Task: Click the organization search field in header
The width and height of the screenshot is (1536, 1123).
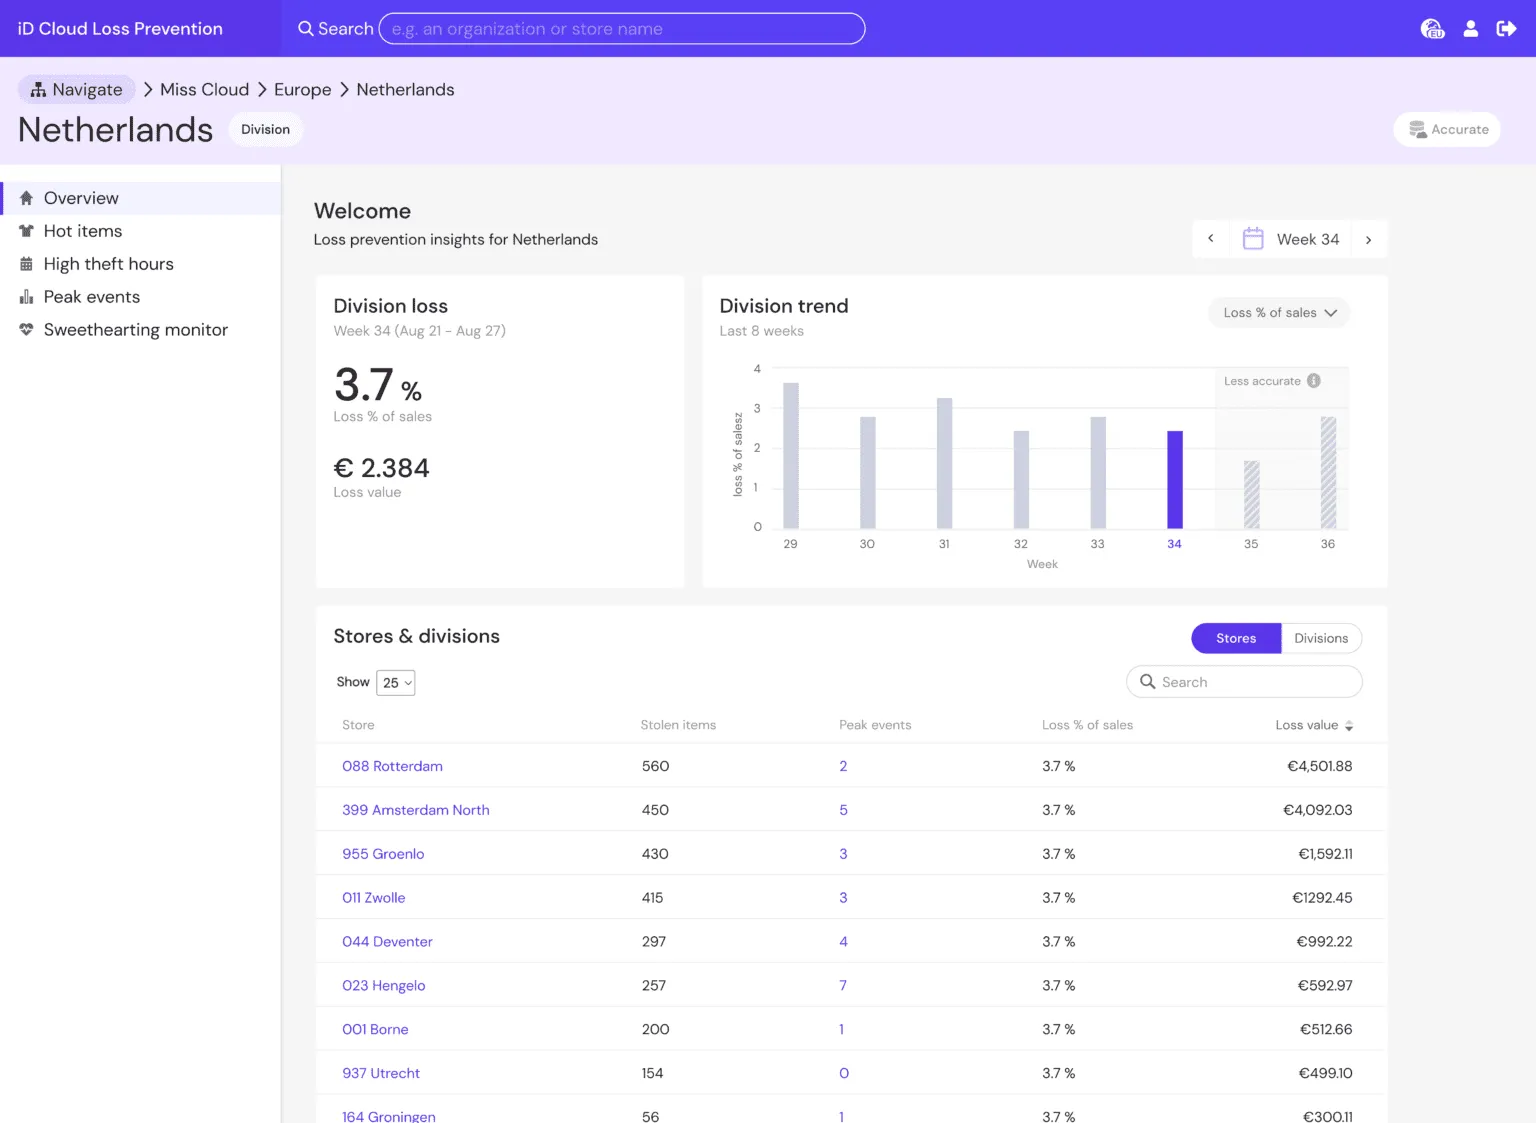Action: [x=621, y=29]
